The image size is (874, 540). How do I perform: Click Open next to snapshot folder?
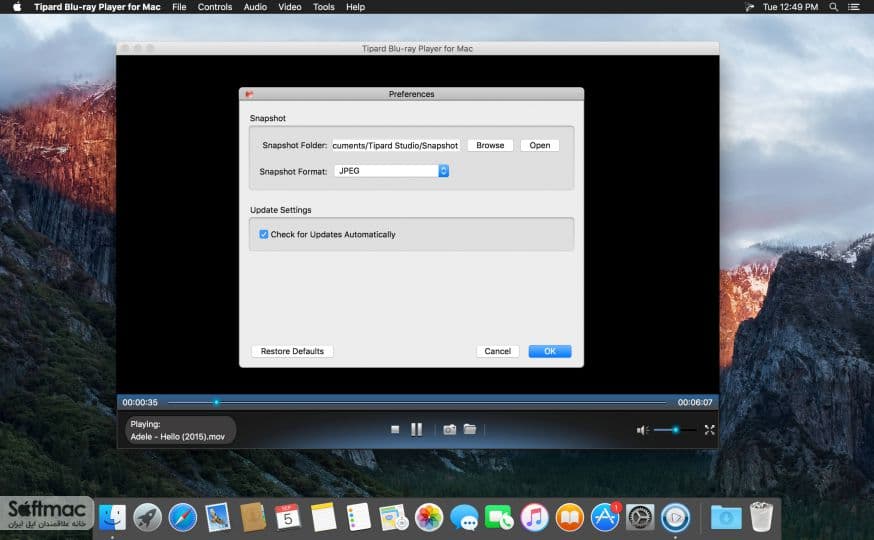[x=540, y=145]
